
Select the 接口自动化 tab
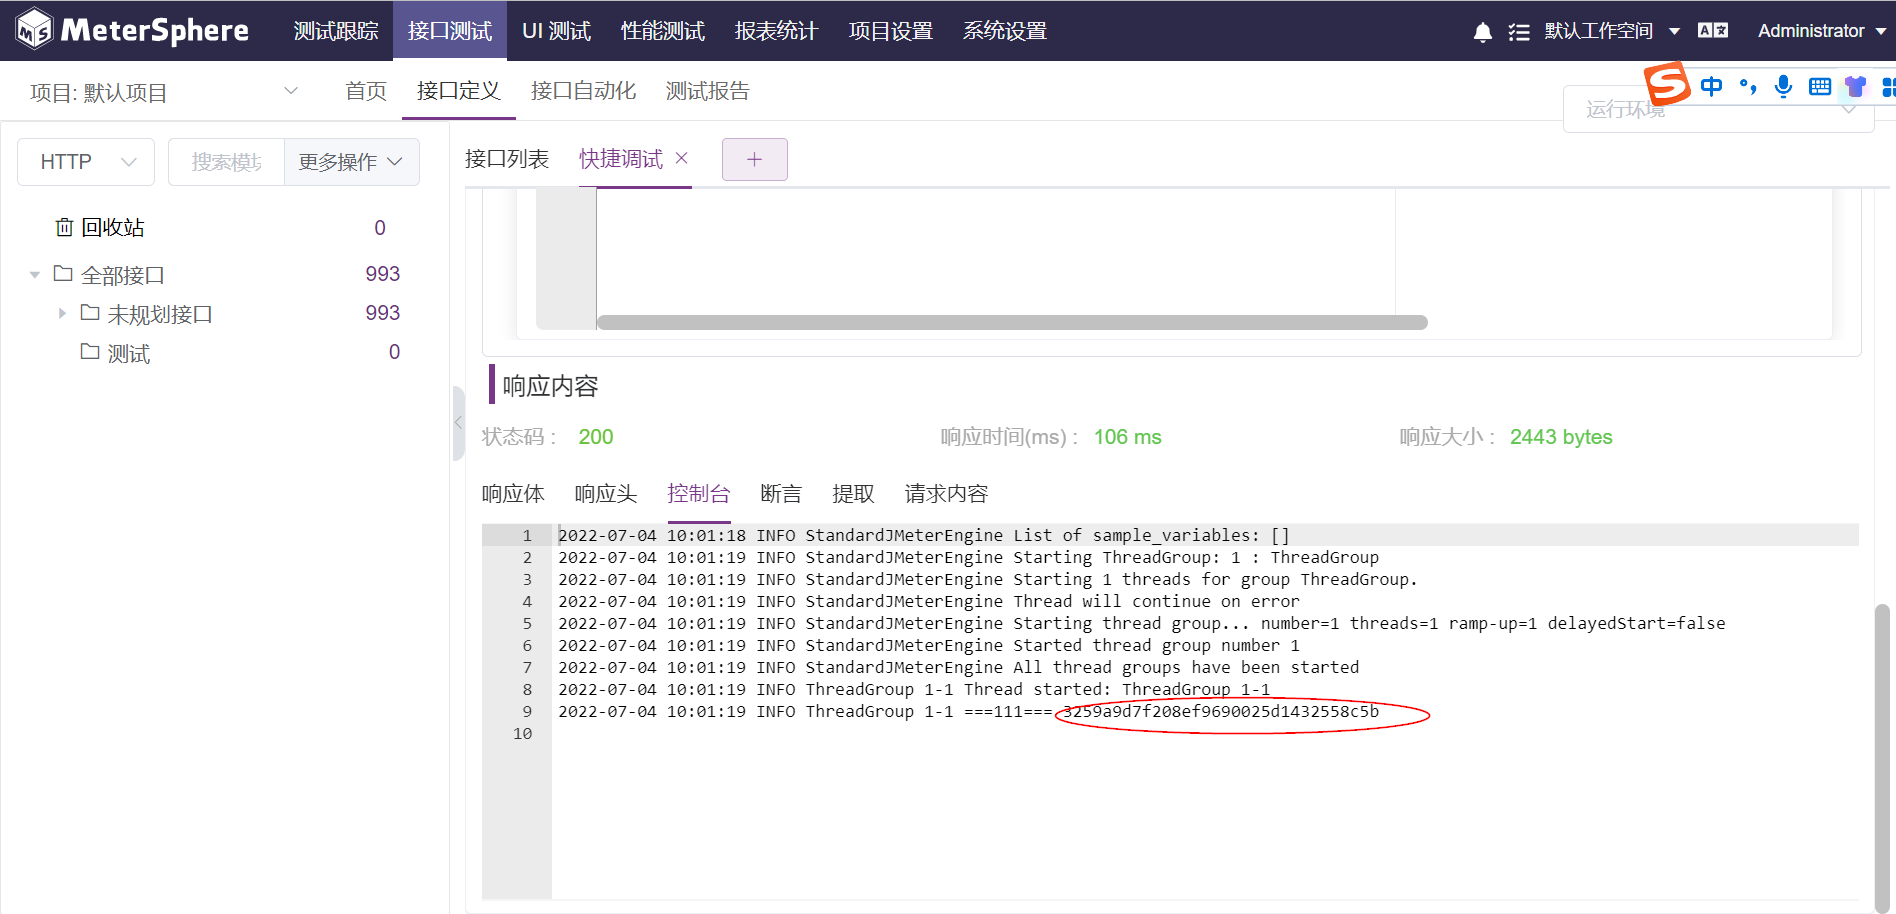pyautogui.click(x=584, y=91)
